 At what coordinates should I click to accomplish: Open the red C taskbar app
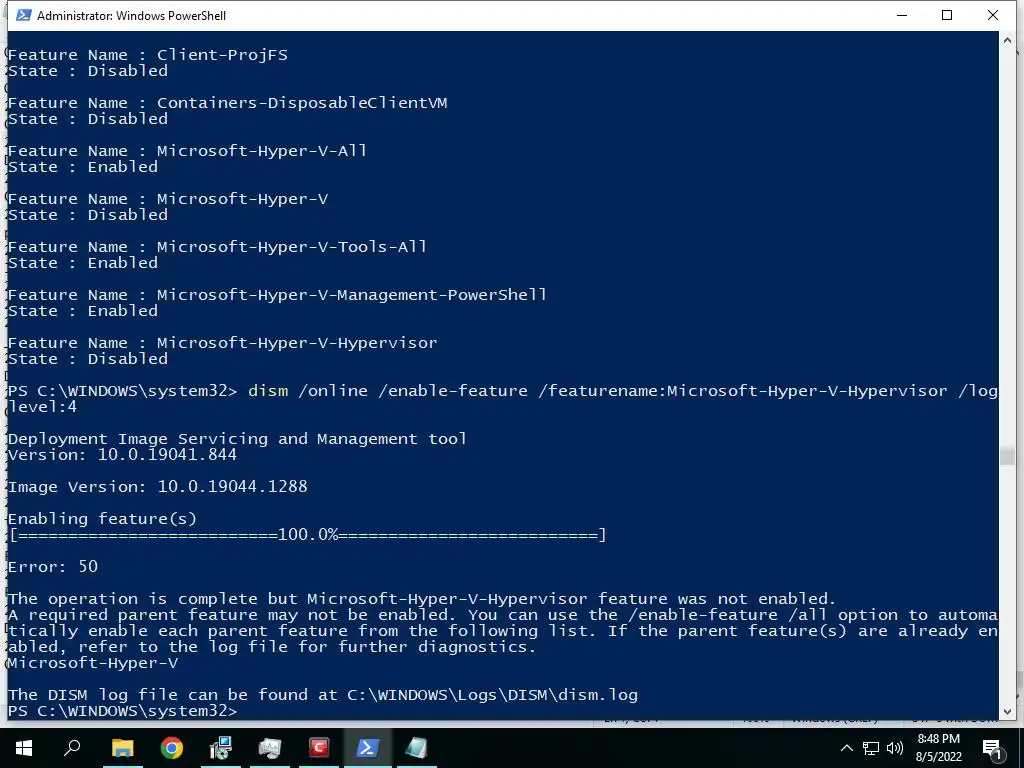pyautogui.click(x=319, y=748)
